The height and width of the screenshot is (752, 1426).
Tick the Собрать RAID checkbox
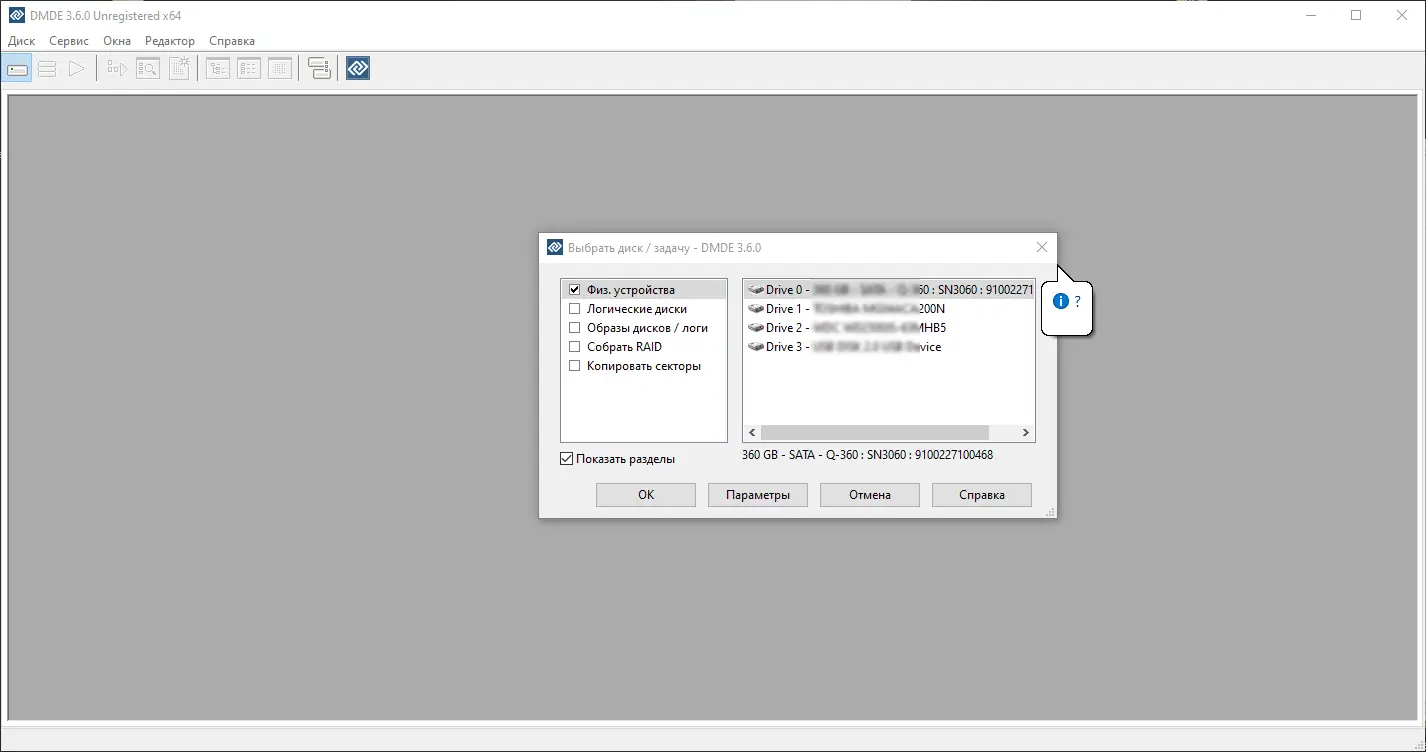click(575, 347)
